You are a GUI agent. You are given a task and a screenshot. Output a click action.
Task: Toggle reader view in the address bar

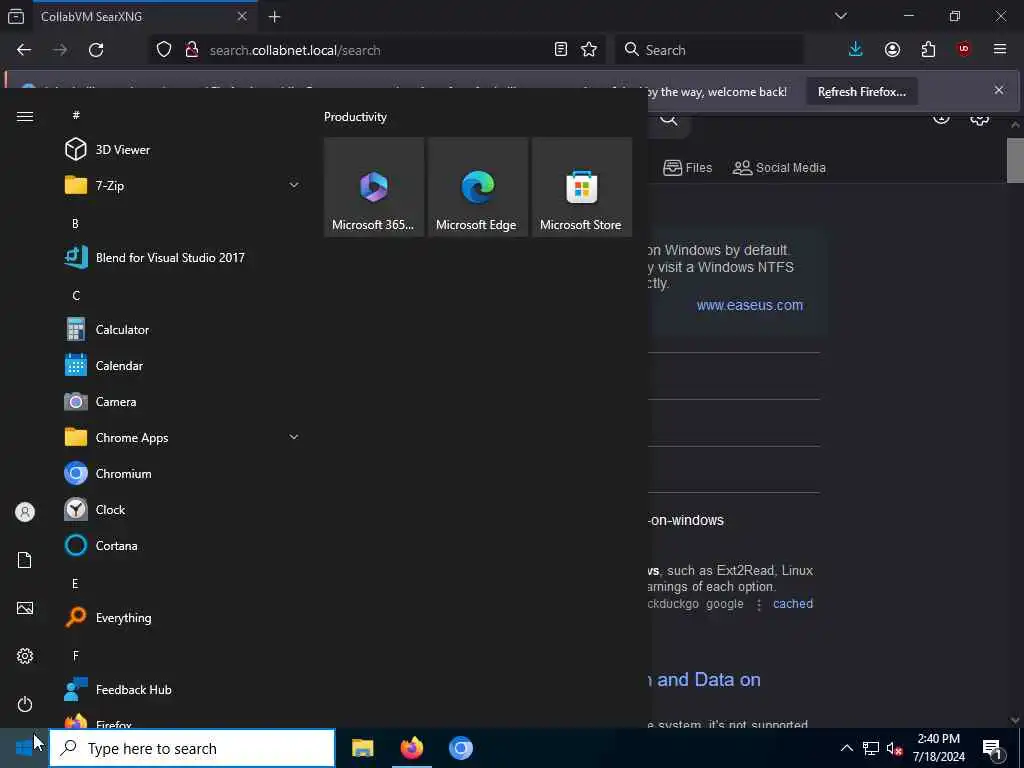pos(560,50)
